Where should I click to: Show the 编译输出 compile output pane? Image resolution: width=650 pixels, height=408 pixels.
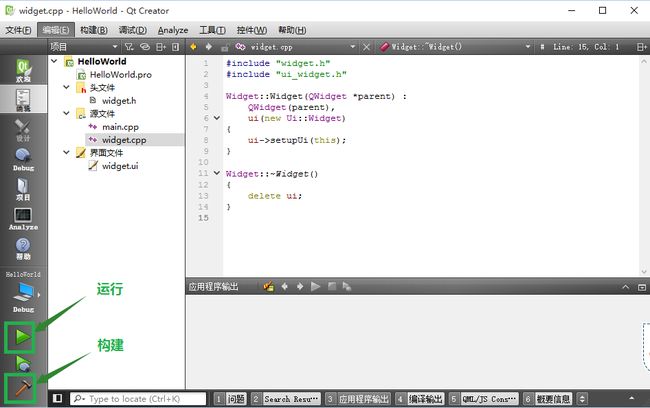pyautogui.click(x=420, y=399)
